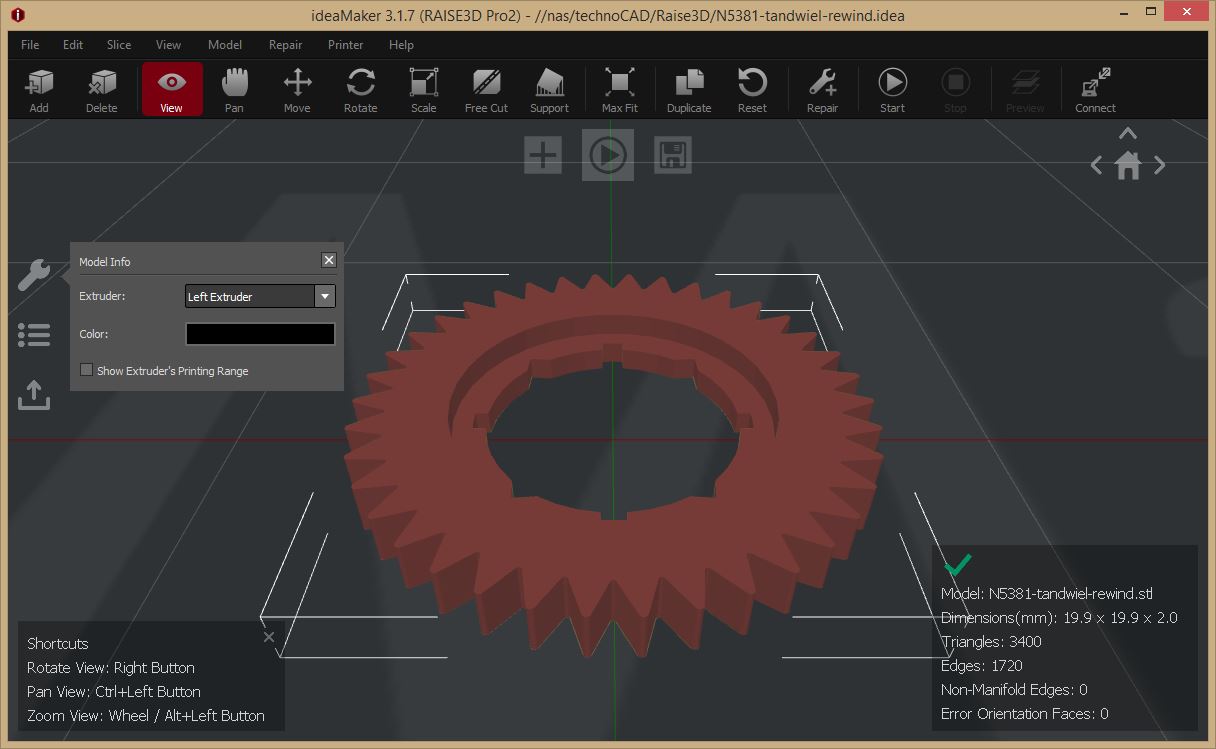The width and height of the screenshot is (1216, 749).
Task: Open the Printer menu
Action: [x=346, y=45]
